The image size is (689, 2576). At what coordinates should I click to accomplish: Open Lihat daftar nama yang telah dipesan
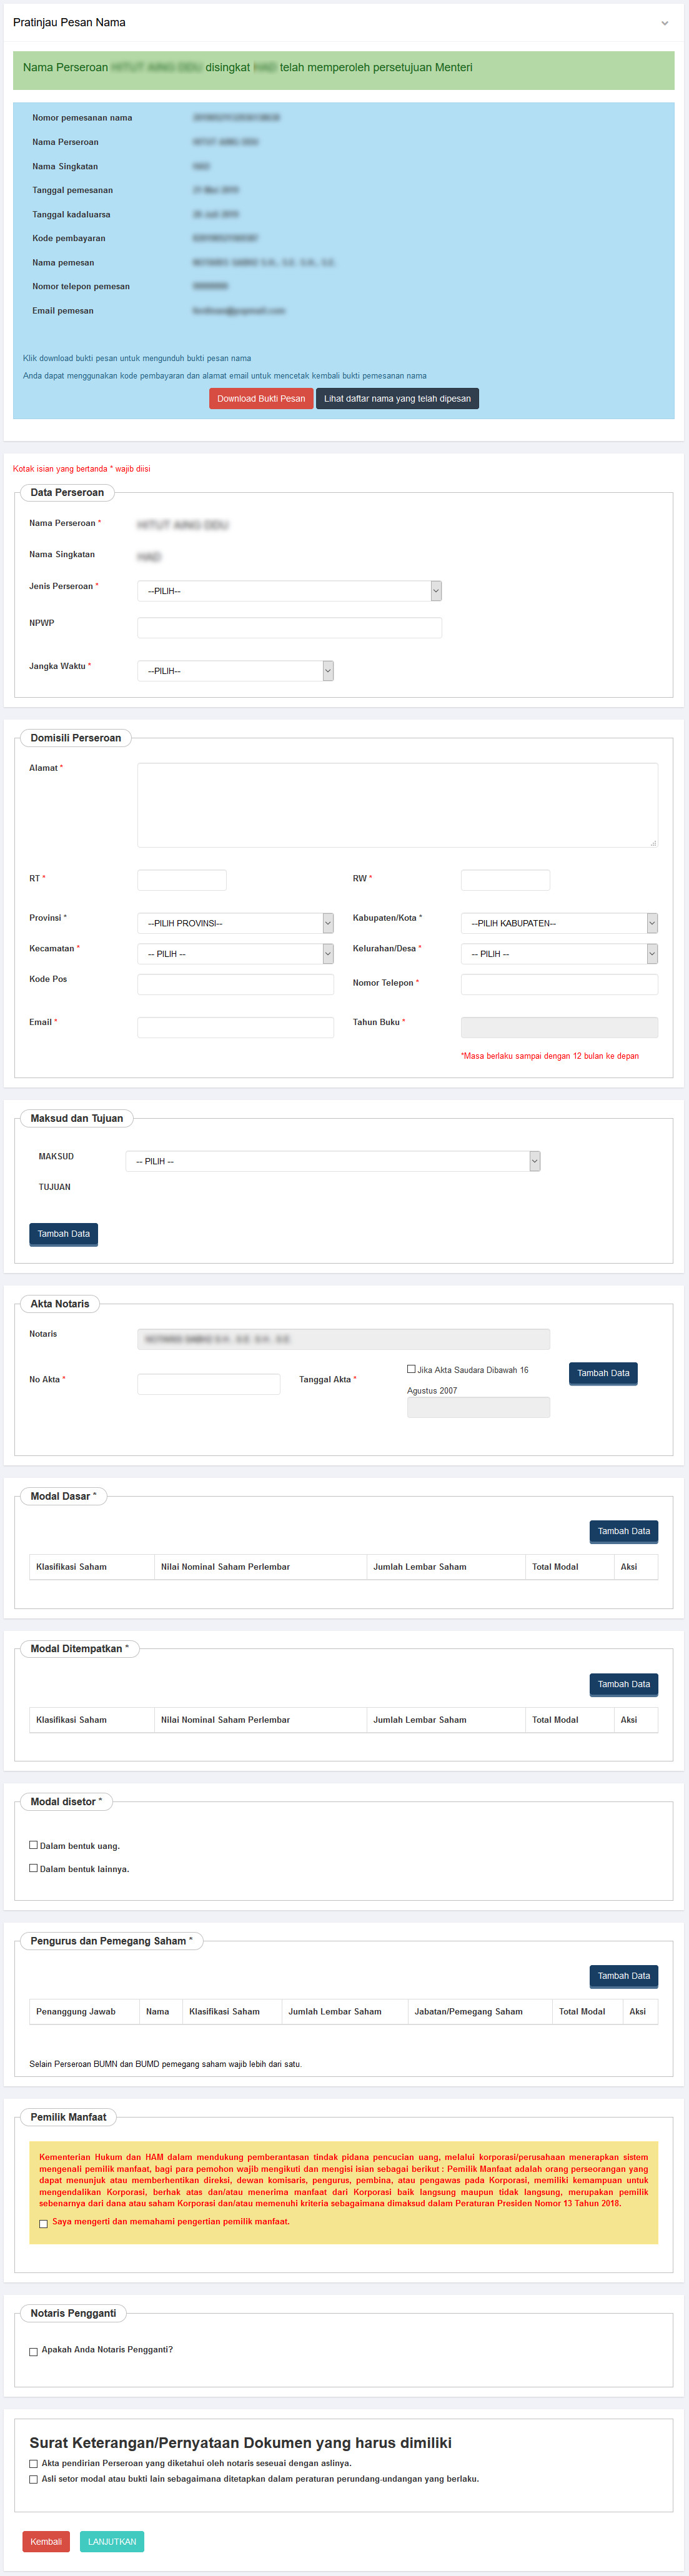tap(397, 399)
